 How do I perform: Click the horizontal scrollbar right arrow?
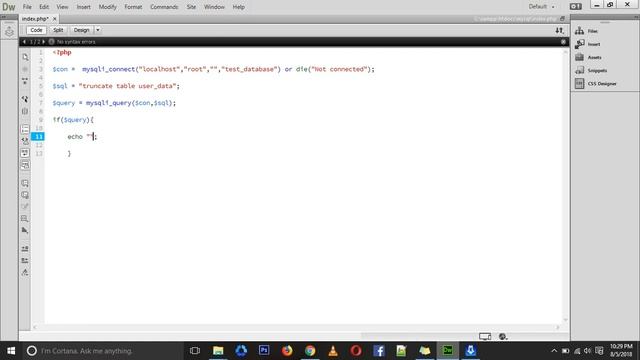(x=558, y=327)
